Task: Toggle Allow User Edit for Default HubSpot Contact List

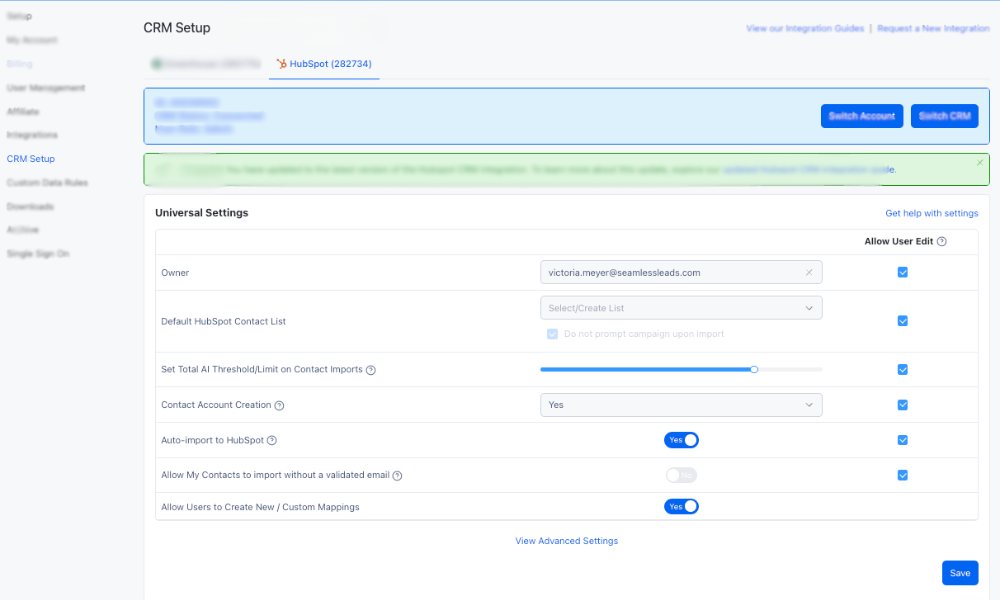Action: point(902,321)
